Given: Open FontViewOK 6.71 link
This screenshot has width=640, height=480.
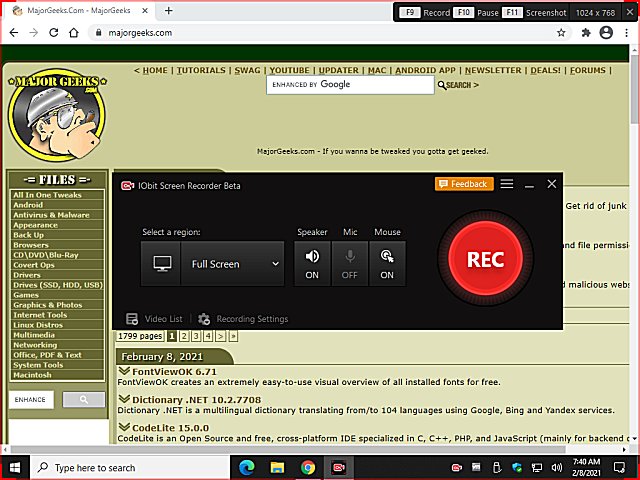Looking at the screenshot, I should [174, 372].
